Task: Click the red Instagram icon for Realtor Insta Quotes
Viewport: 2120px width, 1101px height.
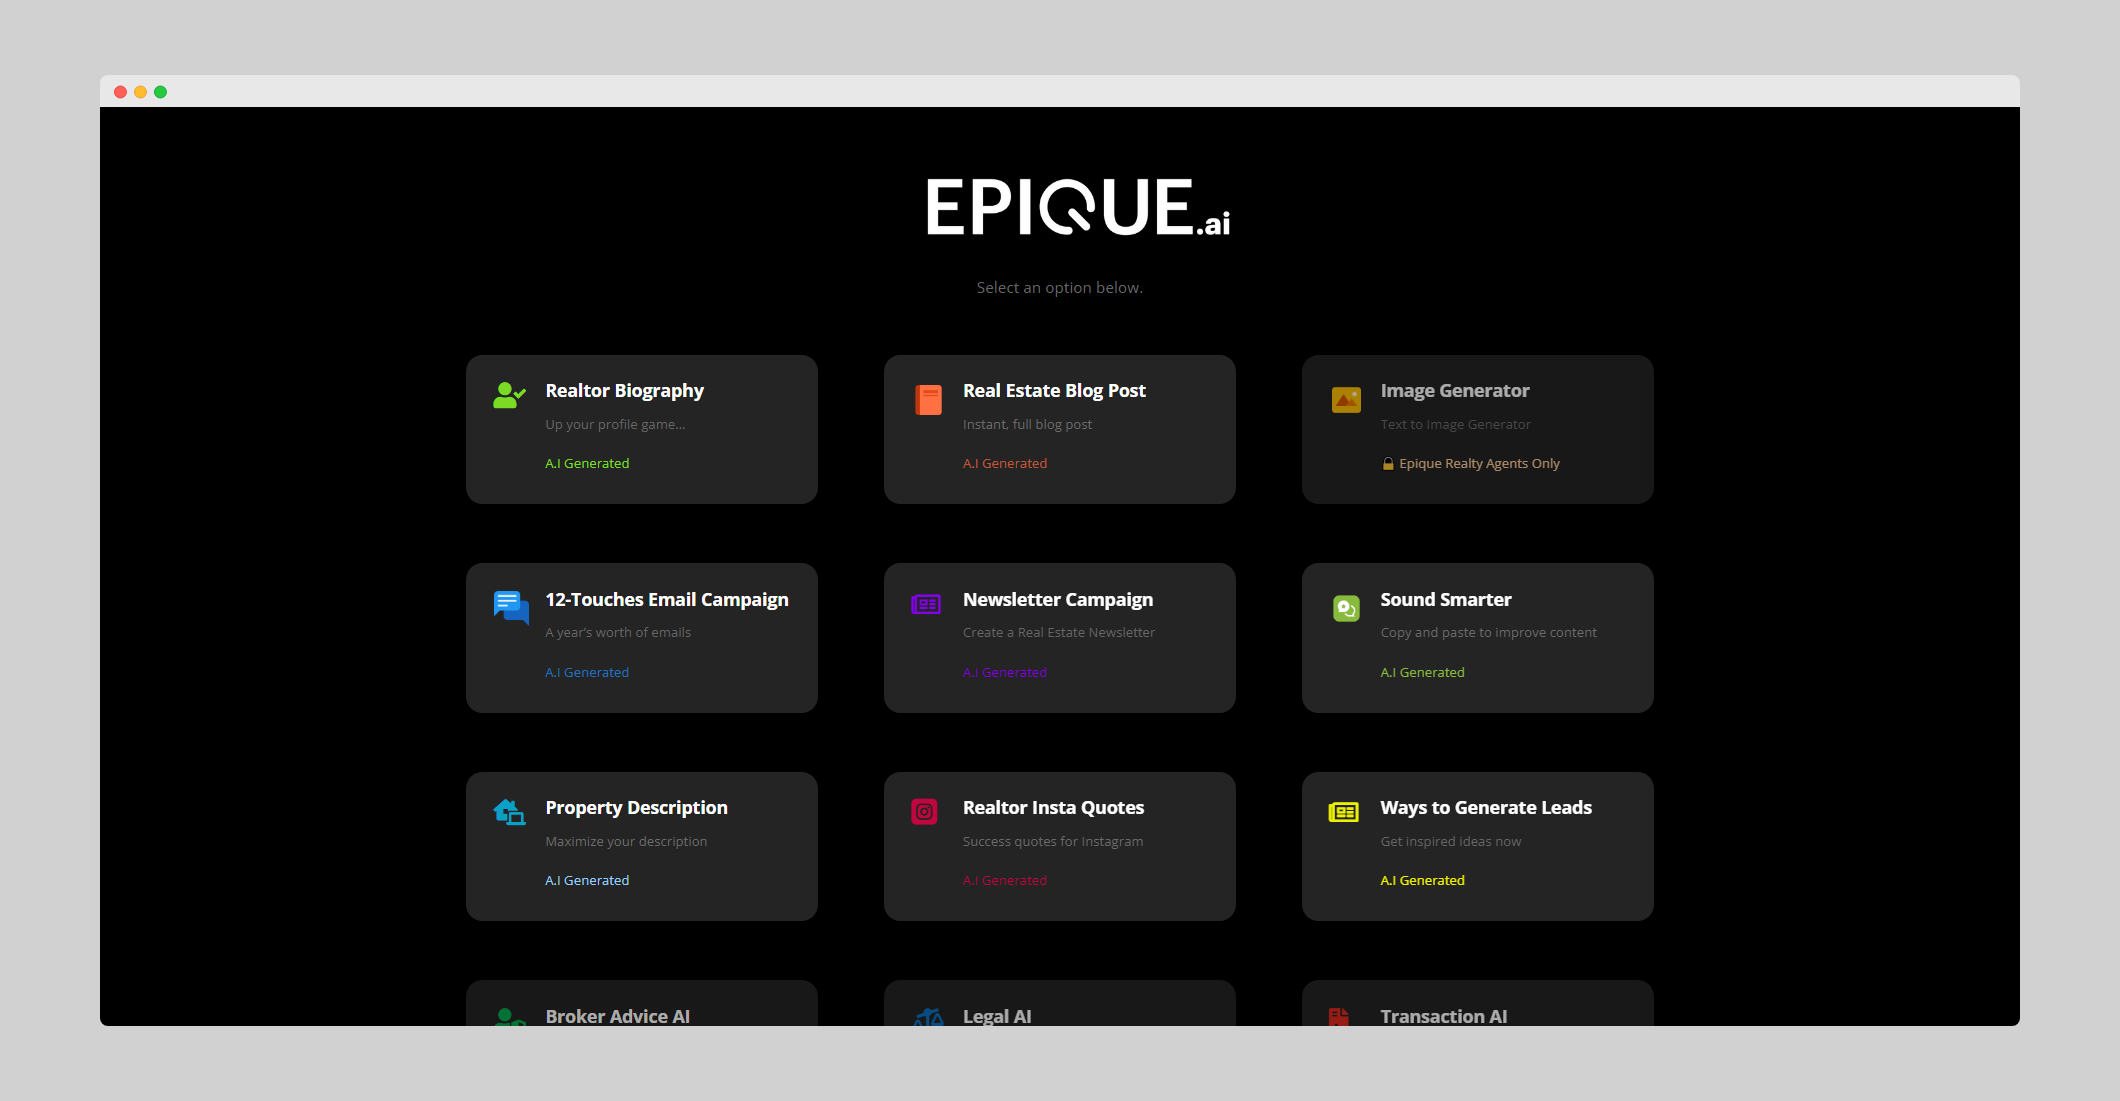Action: (x=924, y=812)
